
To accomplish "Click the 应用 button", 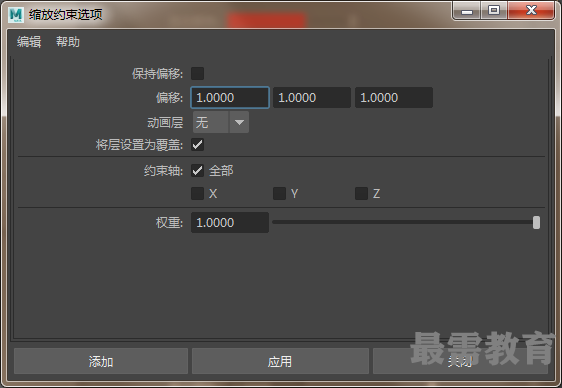I will click(x=280, y=361).
